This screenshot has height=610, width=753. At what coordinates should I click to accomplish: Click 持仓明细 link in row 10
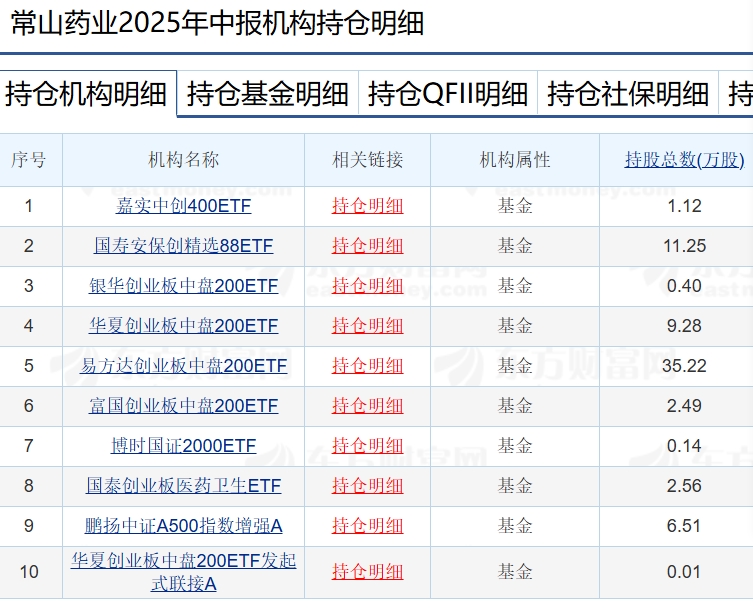tap(367, 572)
